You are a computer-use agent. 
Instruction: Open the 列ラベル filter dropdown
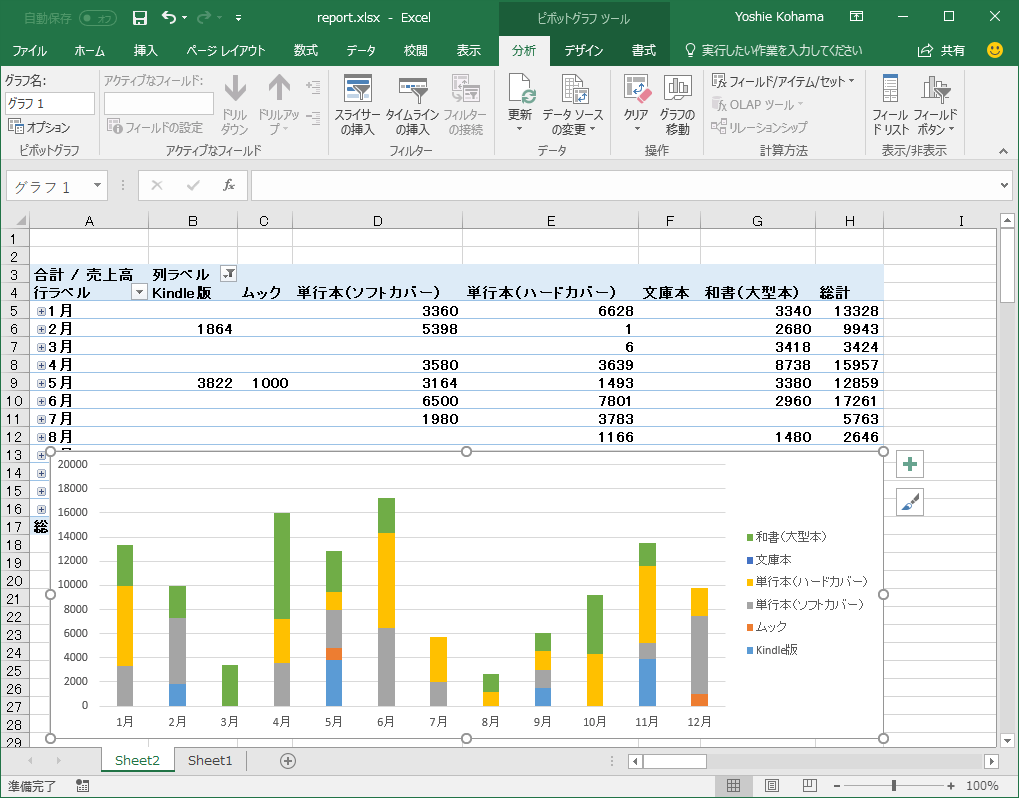(227, 275)
